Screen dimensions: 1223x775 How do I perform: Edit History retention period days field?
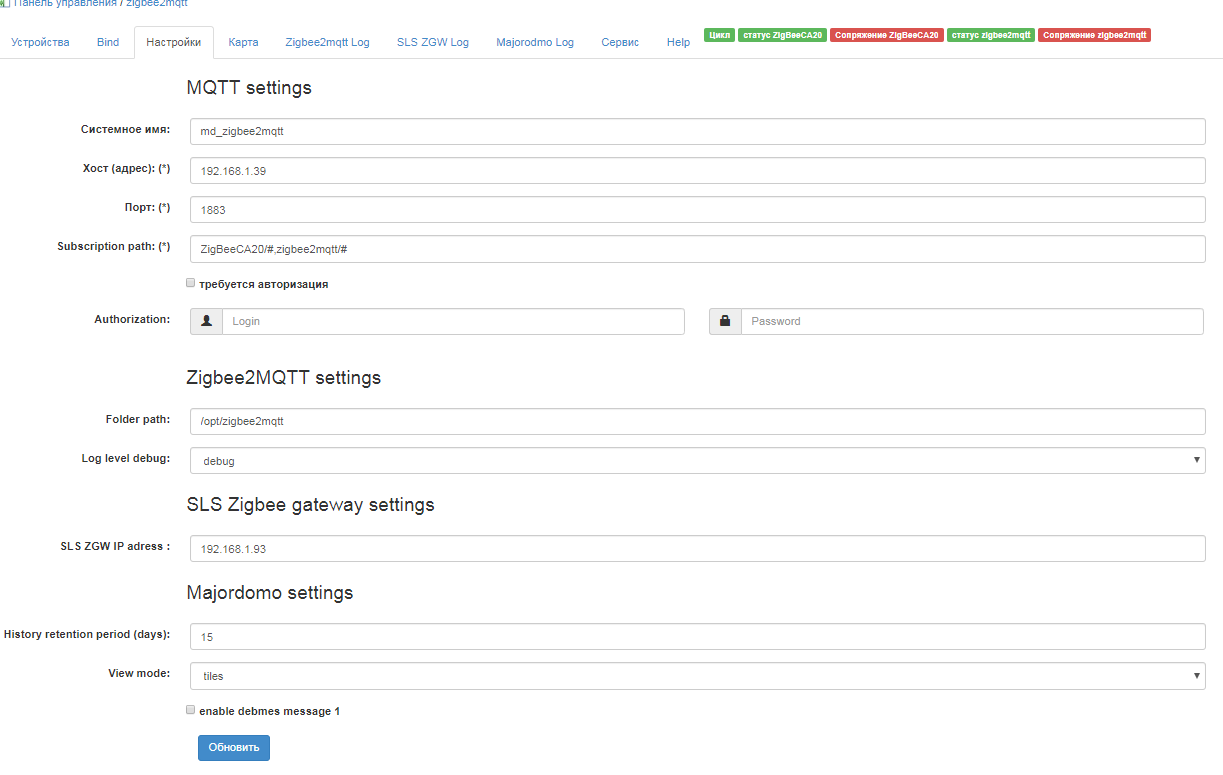click(698, 637)
